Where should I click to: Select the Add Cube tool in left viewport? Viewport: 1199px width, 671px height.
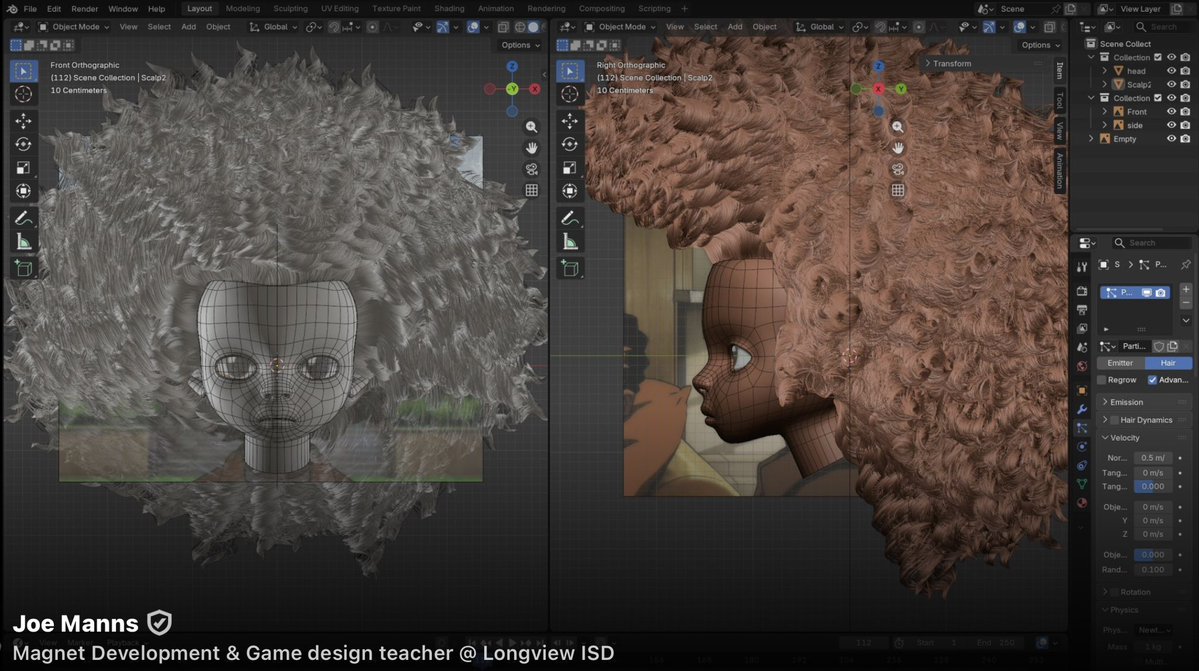tap(23, 268)
